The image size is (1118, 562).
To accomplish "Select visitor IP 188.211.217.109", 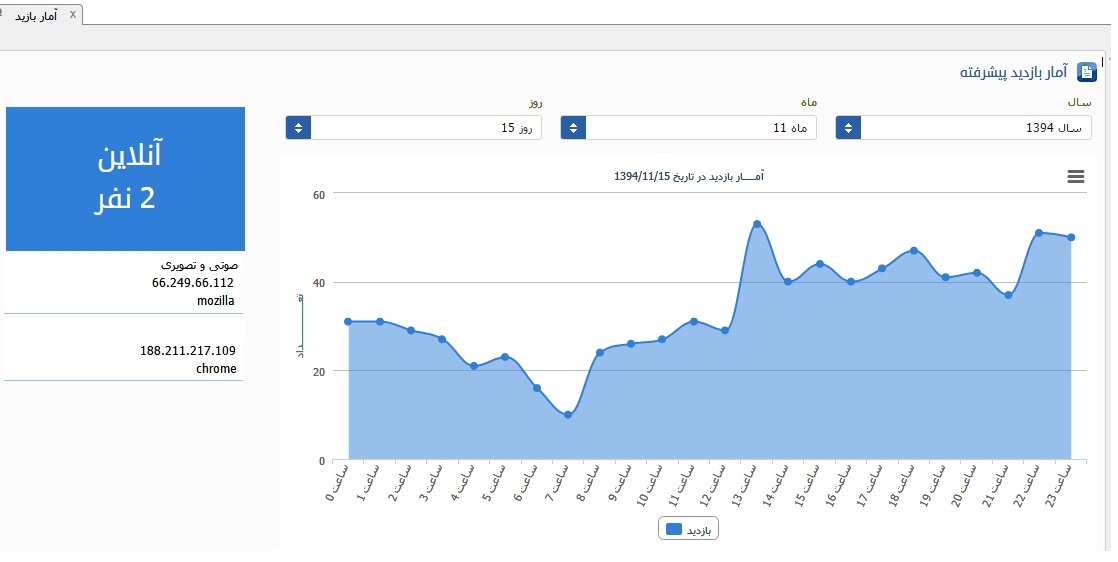I will [188, 351].
